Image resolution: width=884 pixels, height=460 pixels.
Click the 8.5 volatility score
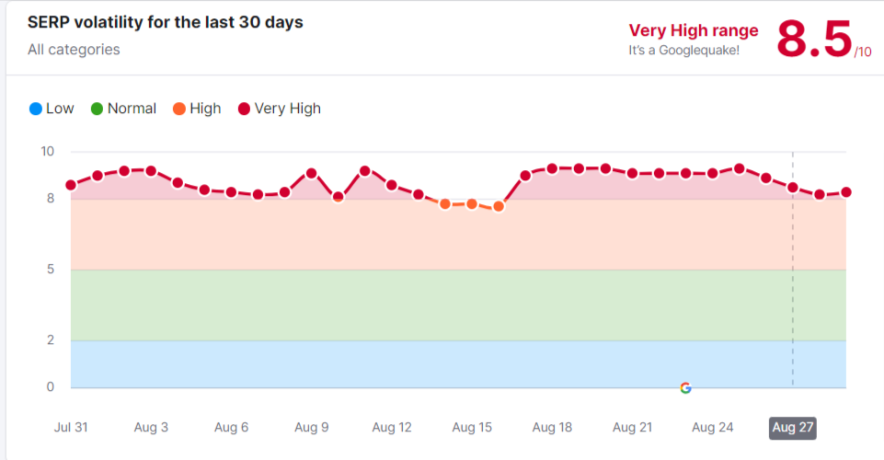pyautogui.click(x=814, y=40)
